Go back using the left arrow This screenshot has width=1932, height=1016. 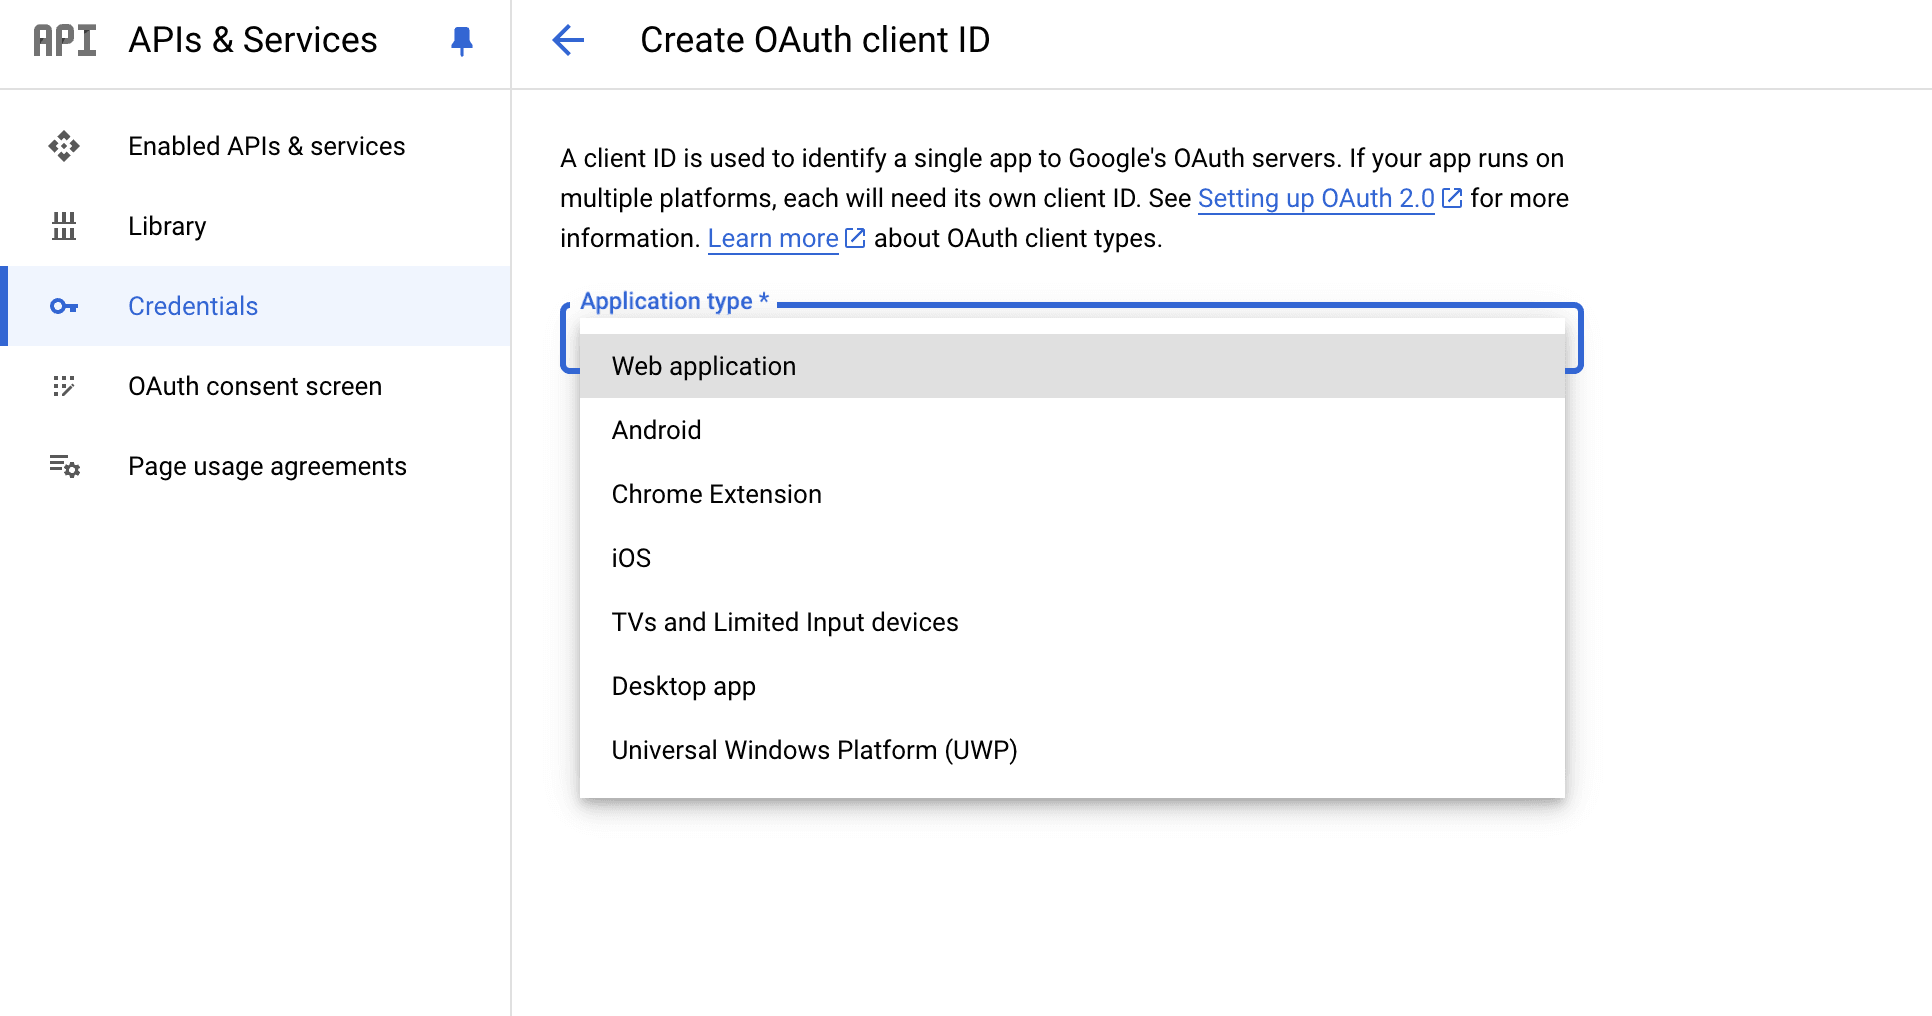[568, 40]
